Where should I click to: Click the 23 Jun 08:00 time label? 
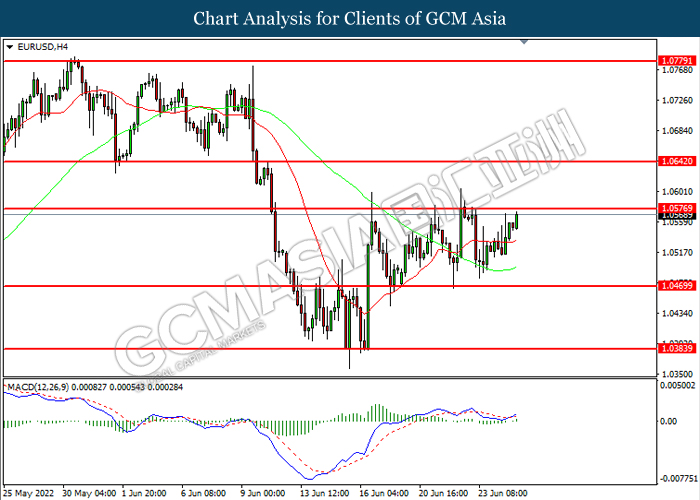coord(503,493)
